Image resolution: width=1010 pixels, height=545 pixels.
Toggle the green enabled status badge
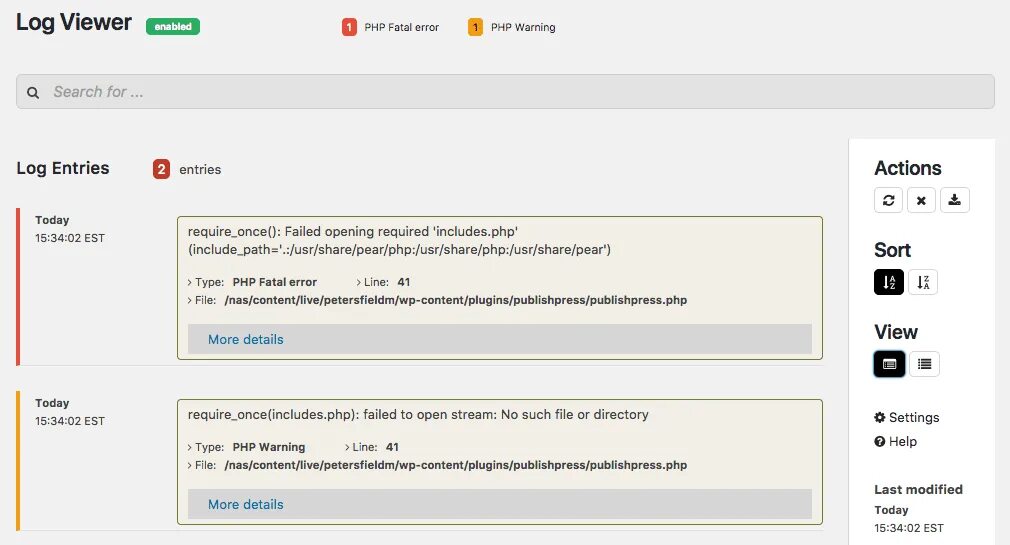[173, 27]
